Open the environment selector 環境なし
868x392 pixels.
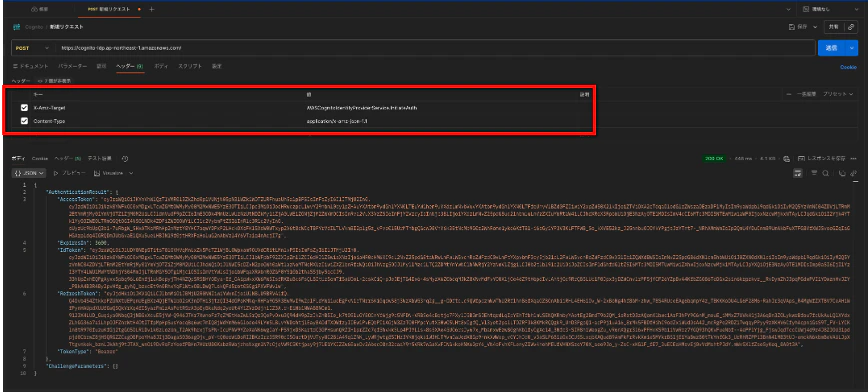point(830,9)
